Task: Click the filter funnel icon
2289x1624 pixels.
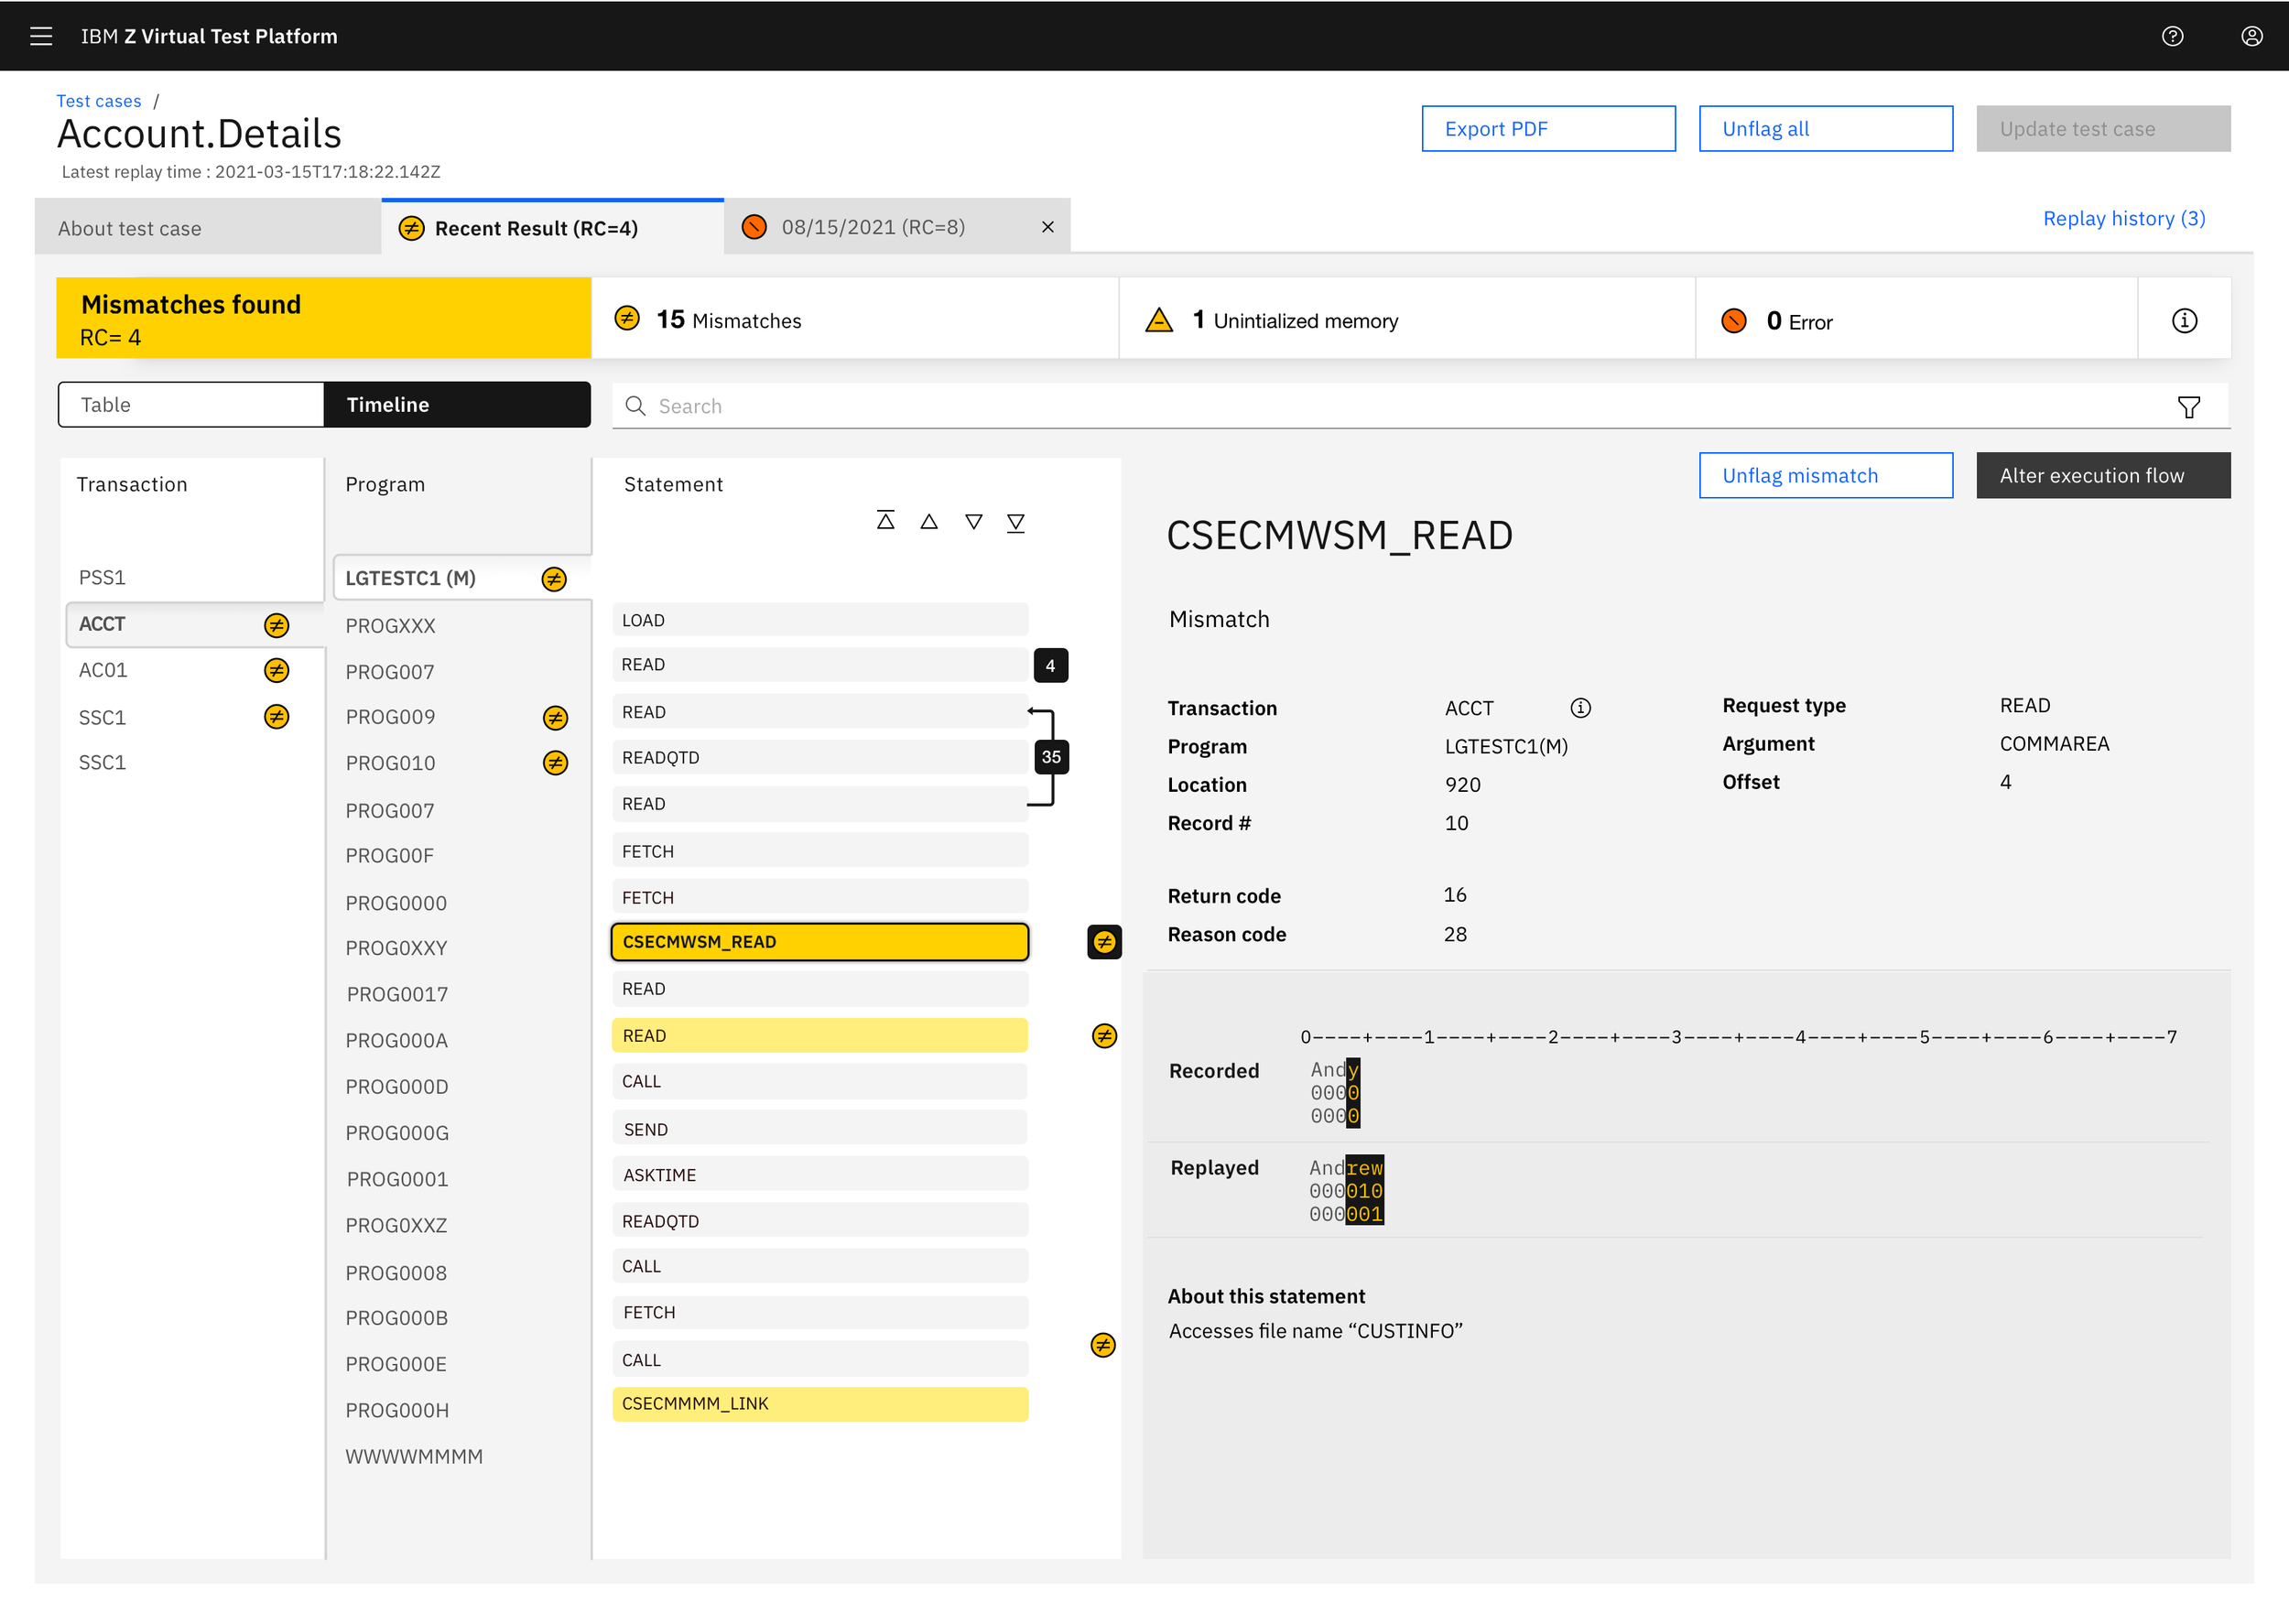Action: click(x=2188, y=407)
